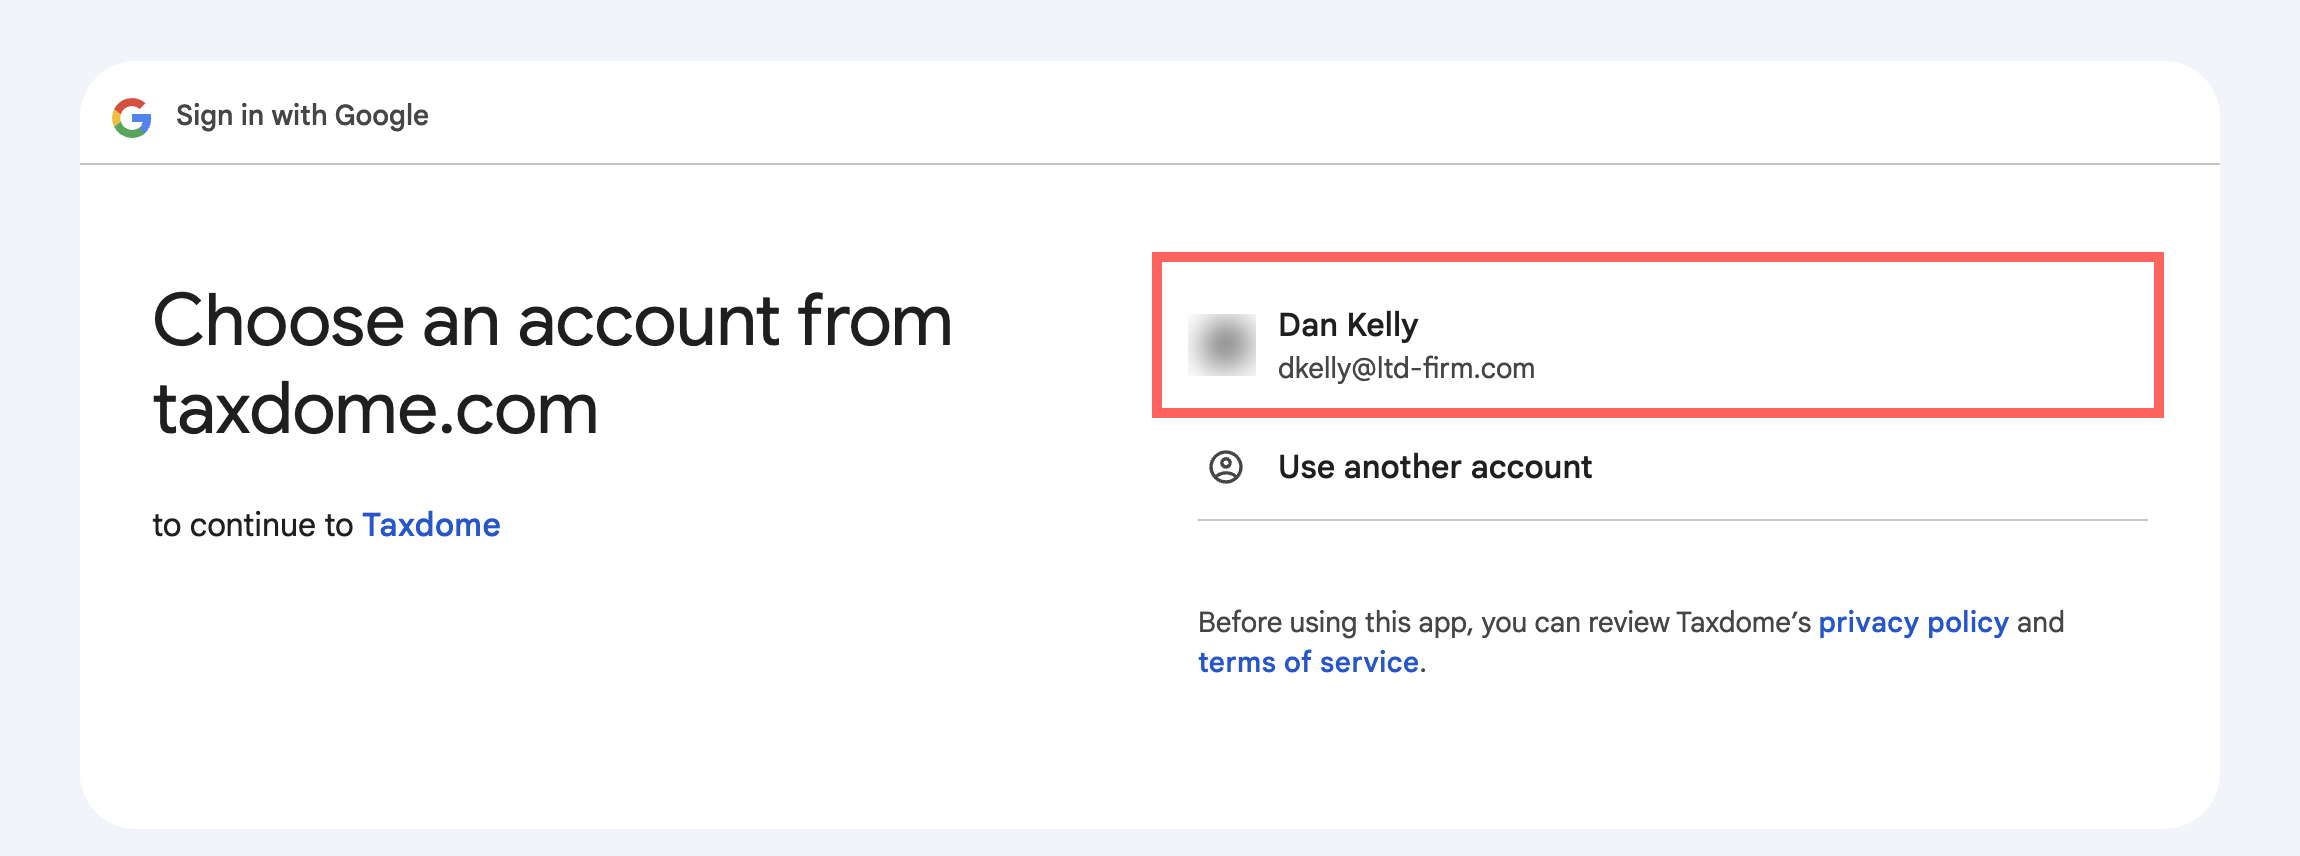Viewport: 2300px width, 856px height.
Task: Open the terms of service link
Action: tap(1308, 662)
